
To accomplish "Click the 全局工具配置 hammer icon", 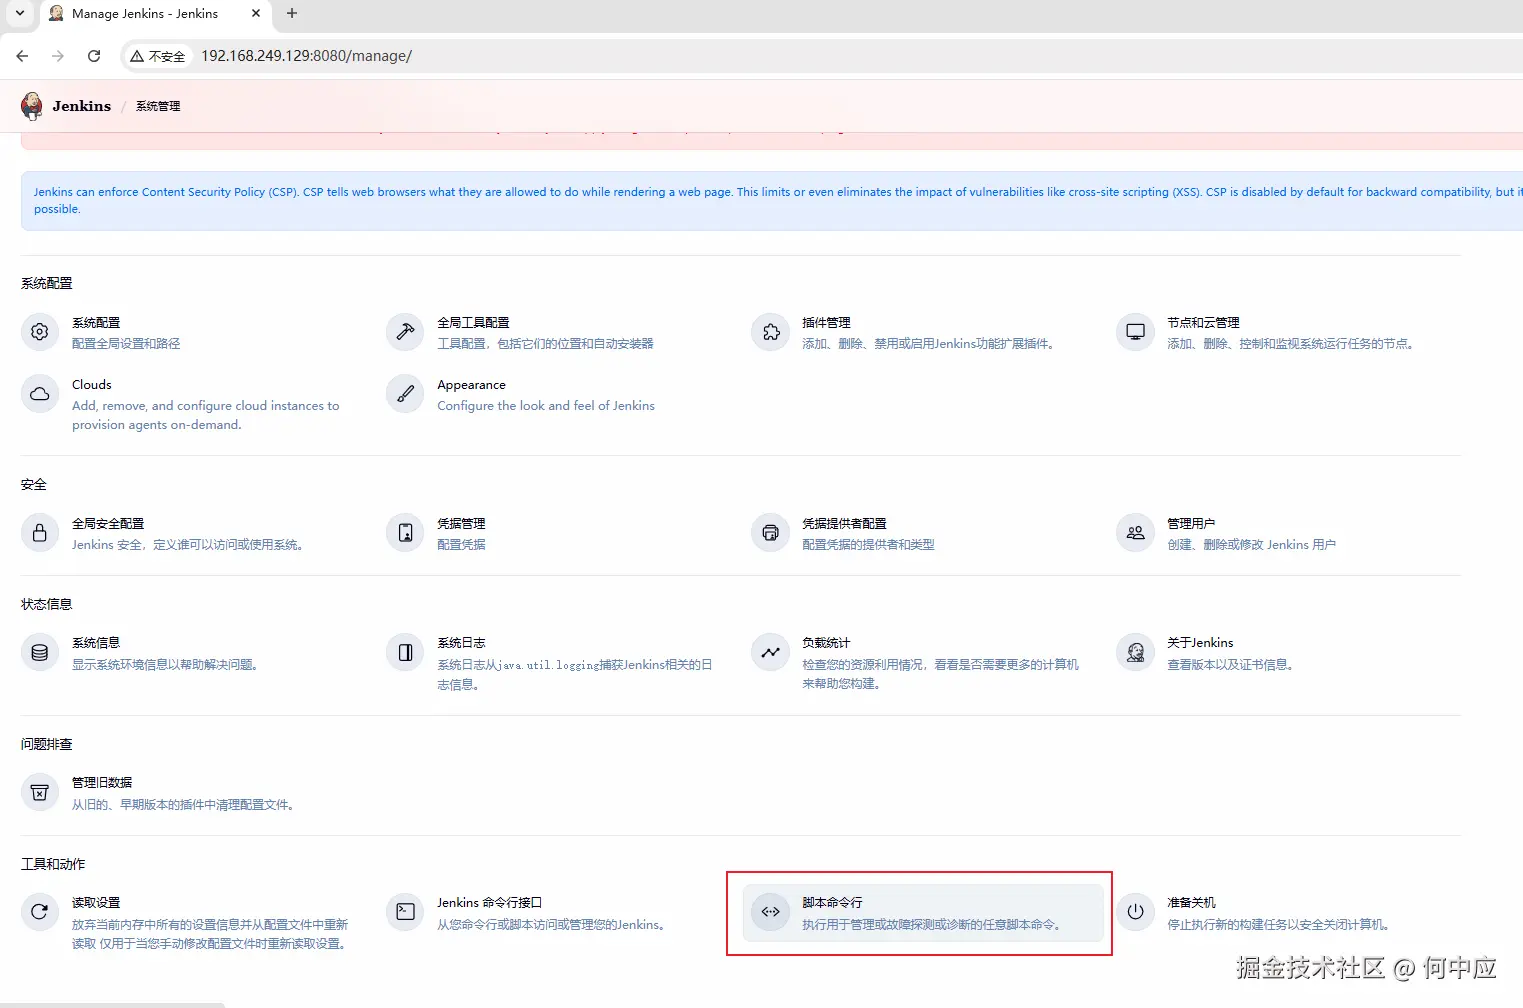I will click(x=405, y=332).
